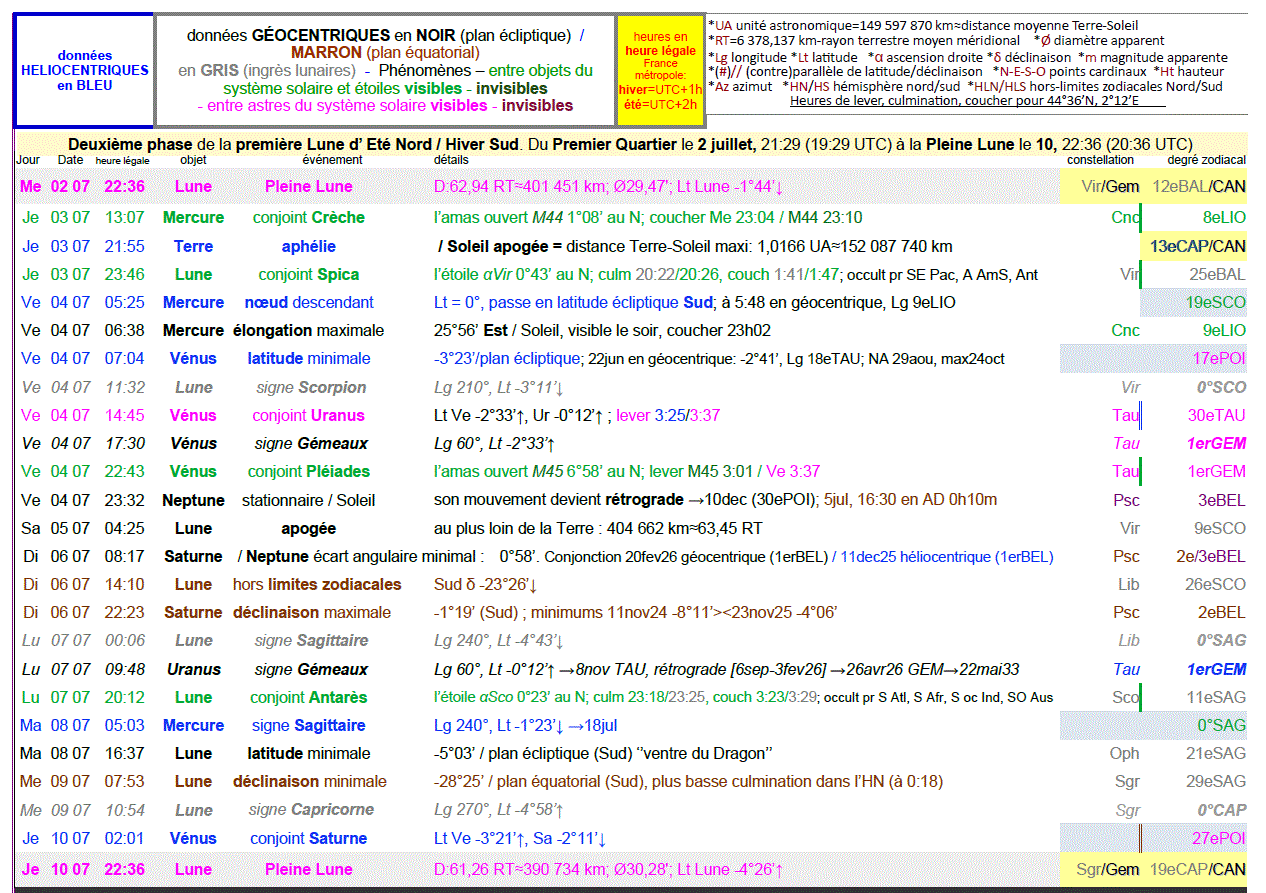
Task: Click the 'conjoint Saturne' event
Action: pos(308,838)
